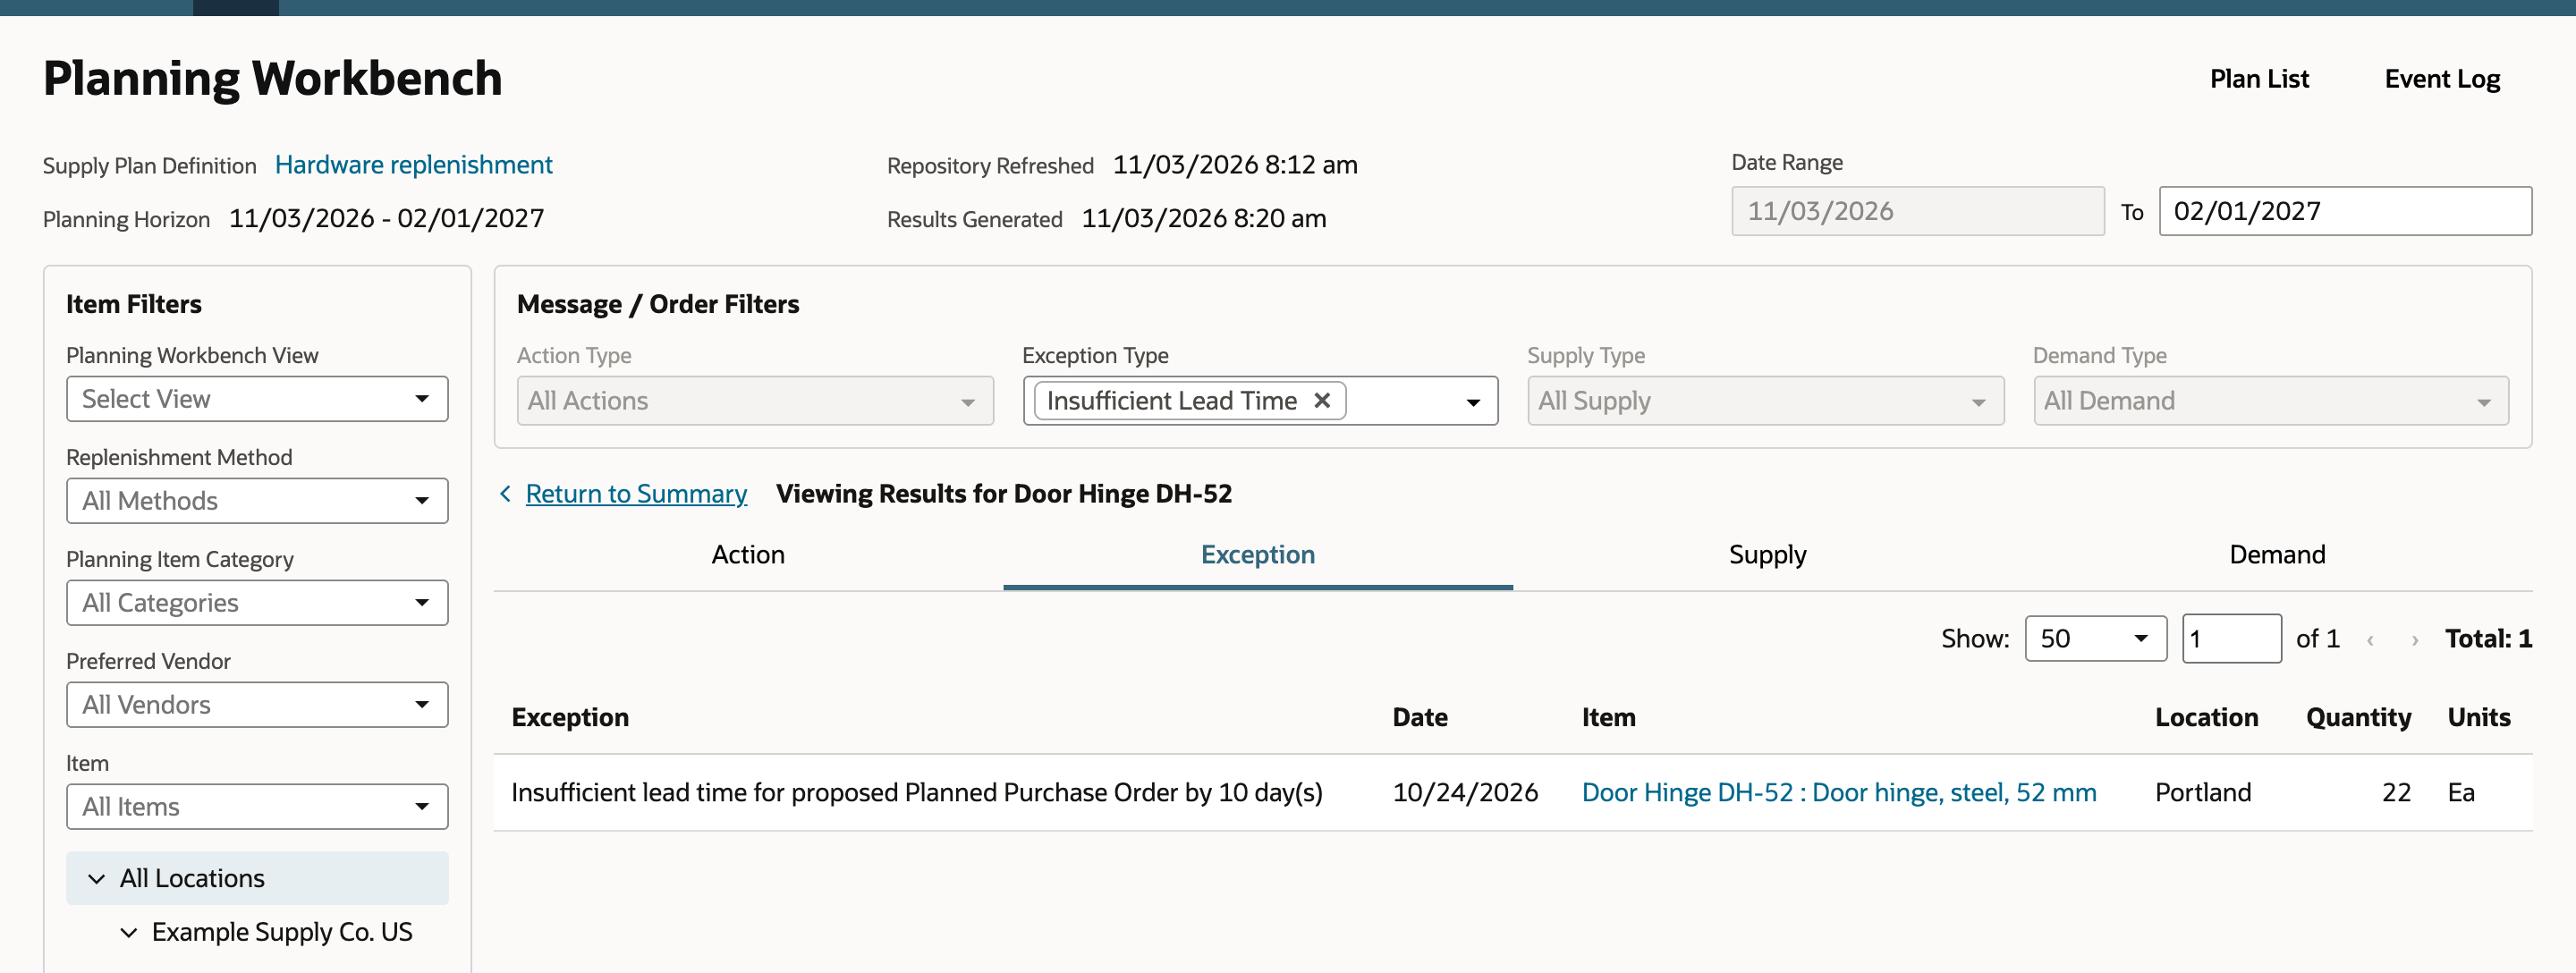Open the Replenishment Method dropdown
The image size is (2576, 973).
pos(257,501)
